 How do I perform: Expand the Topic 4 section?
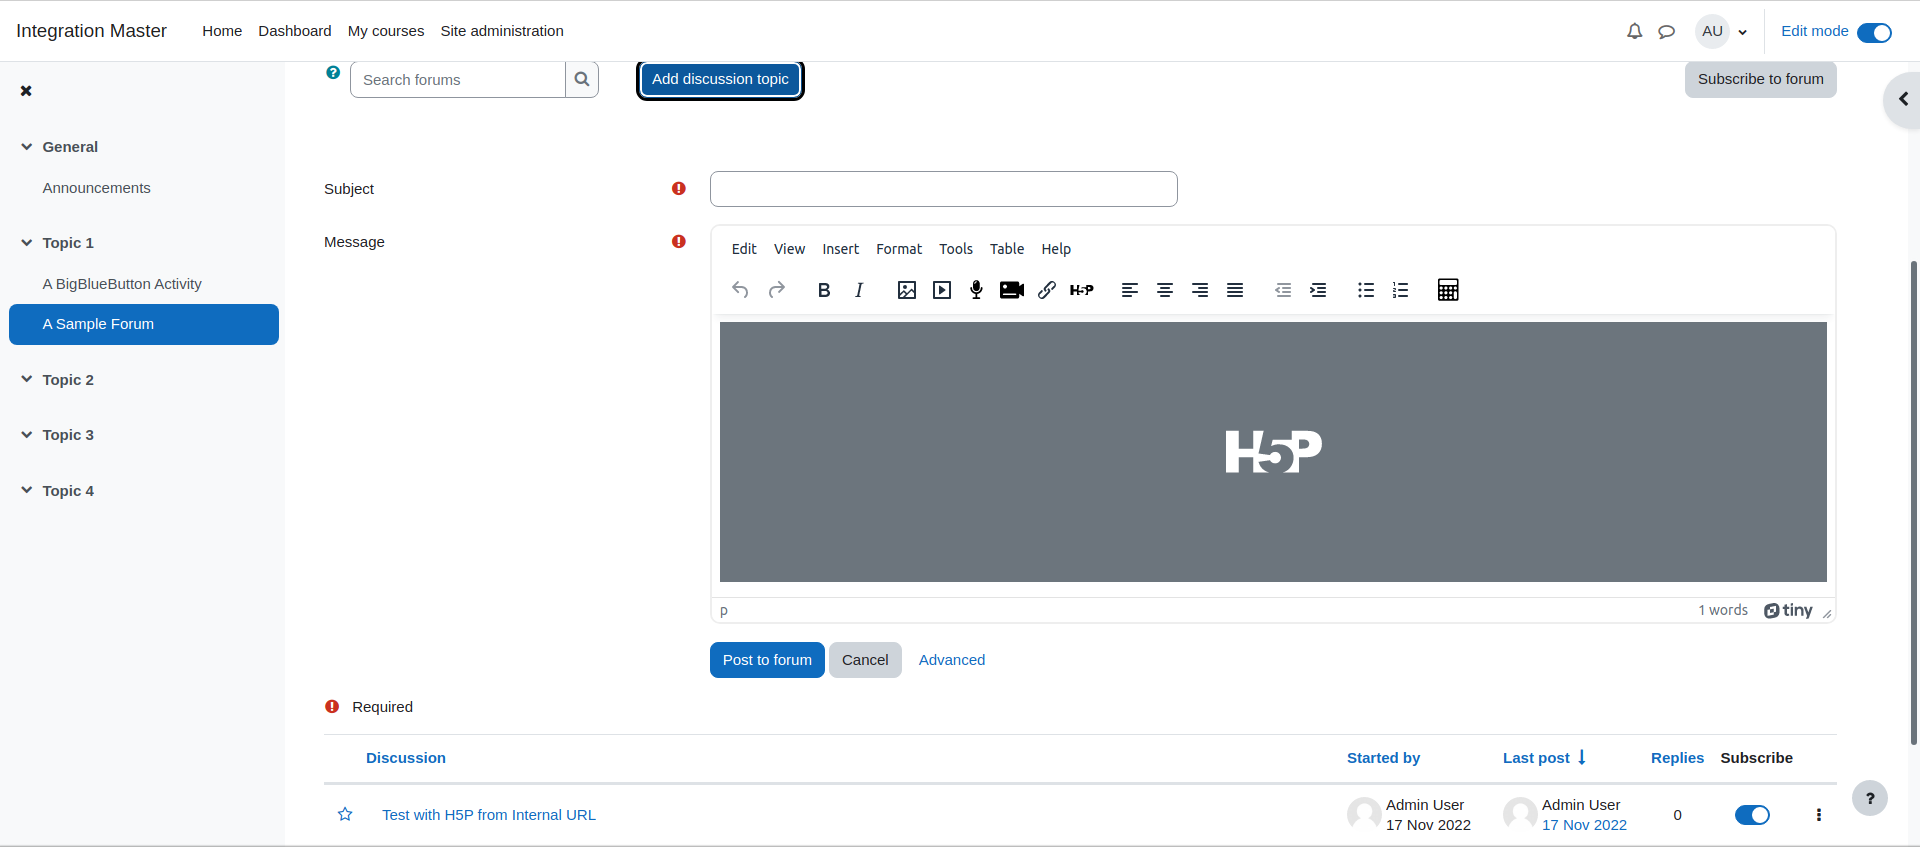27,491
